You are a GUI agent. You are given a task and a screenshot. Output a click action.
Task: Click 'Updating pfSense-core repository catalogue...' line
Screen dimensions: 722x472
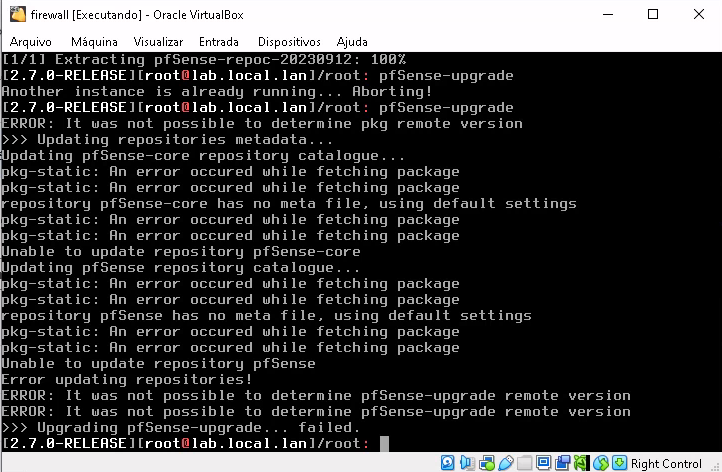(203, 155)
